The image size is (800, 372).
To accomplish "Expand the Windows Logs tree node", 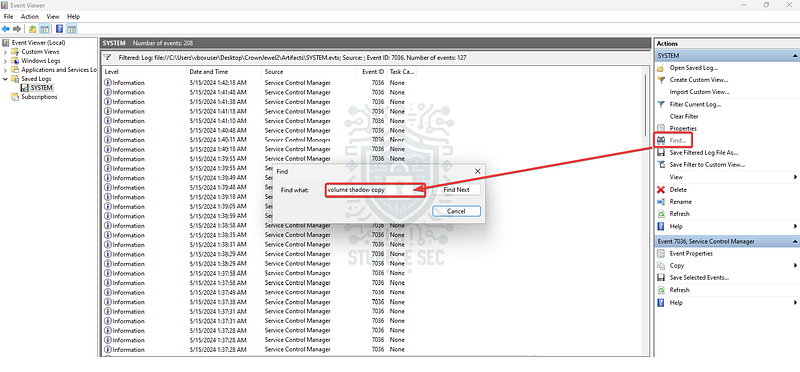I will click(5, 61).
